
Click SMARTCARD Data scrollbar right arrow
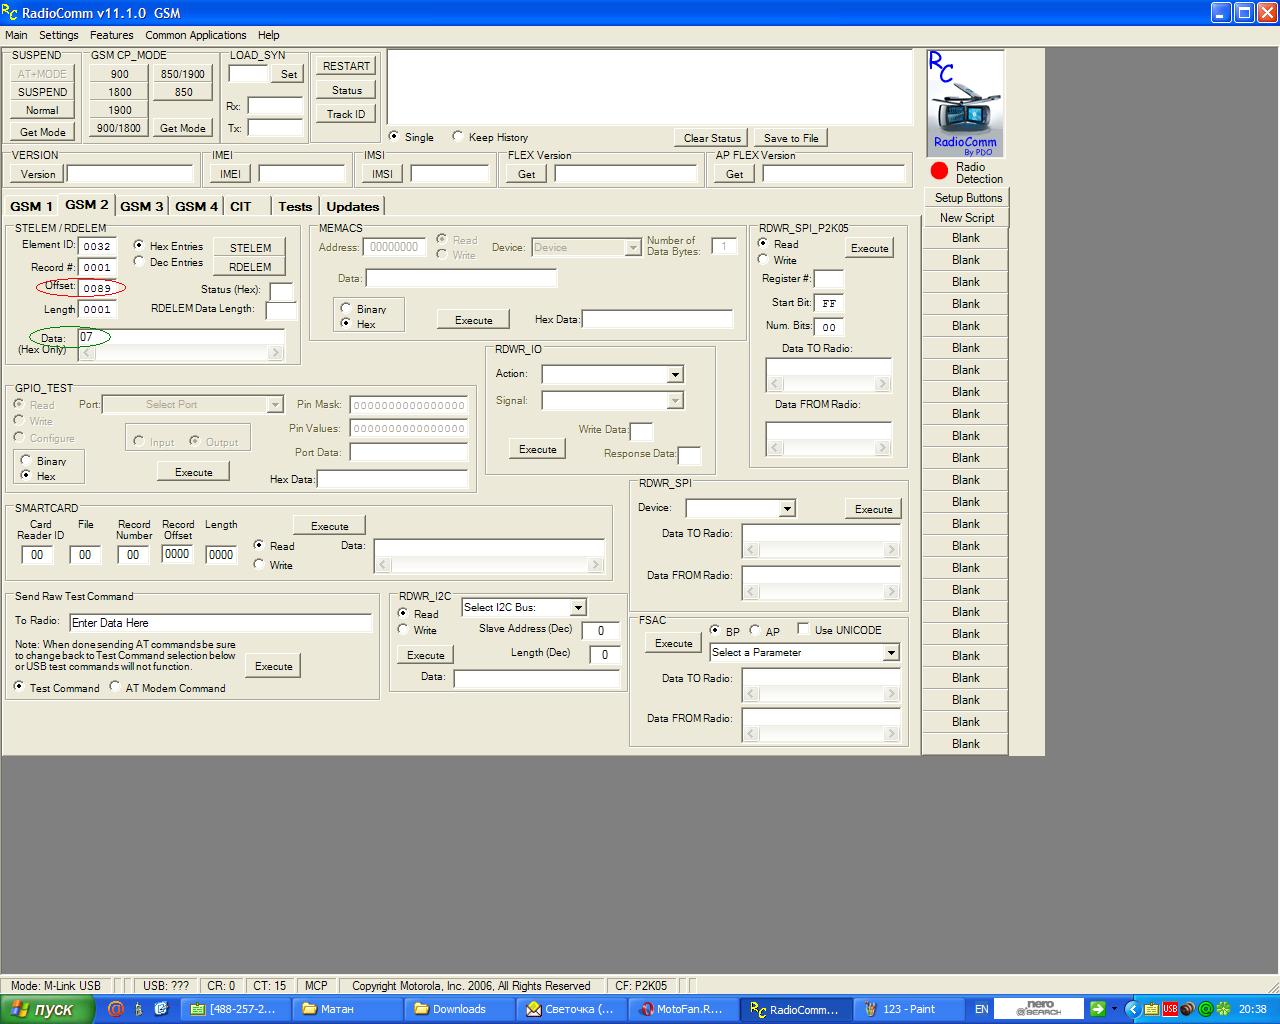pyautogui.click(x=596, y=565)
